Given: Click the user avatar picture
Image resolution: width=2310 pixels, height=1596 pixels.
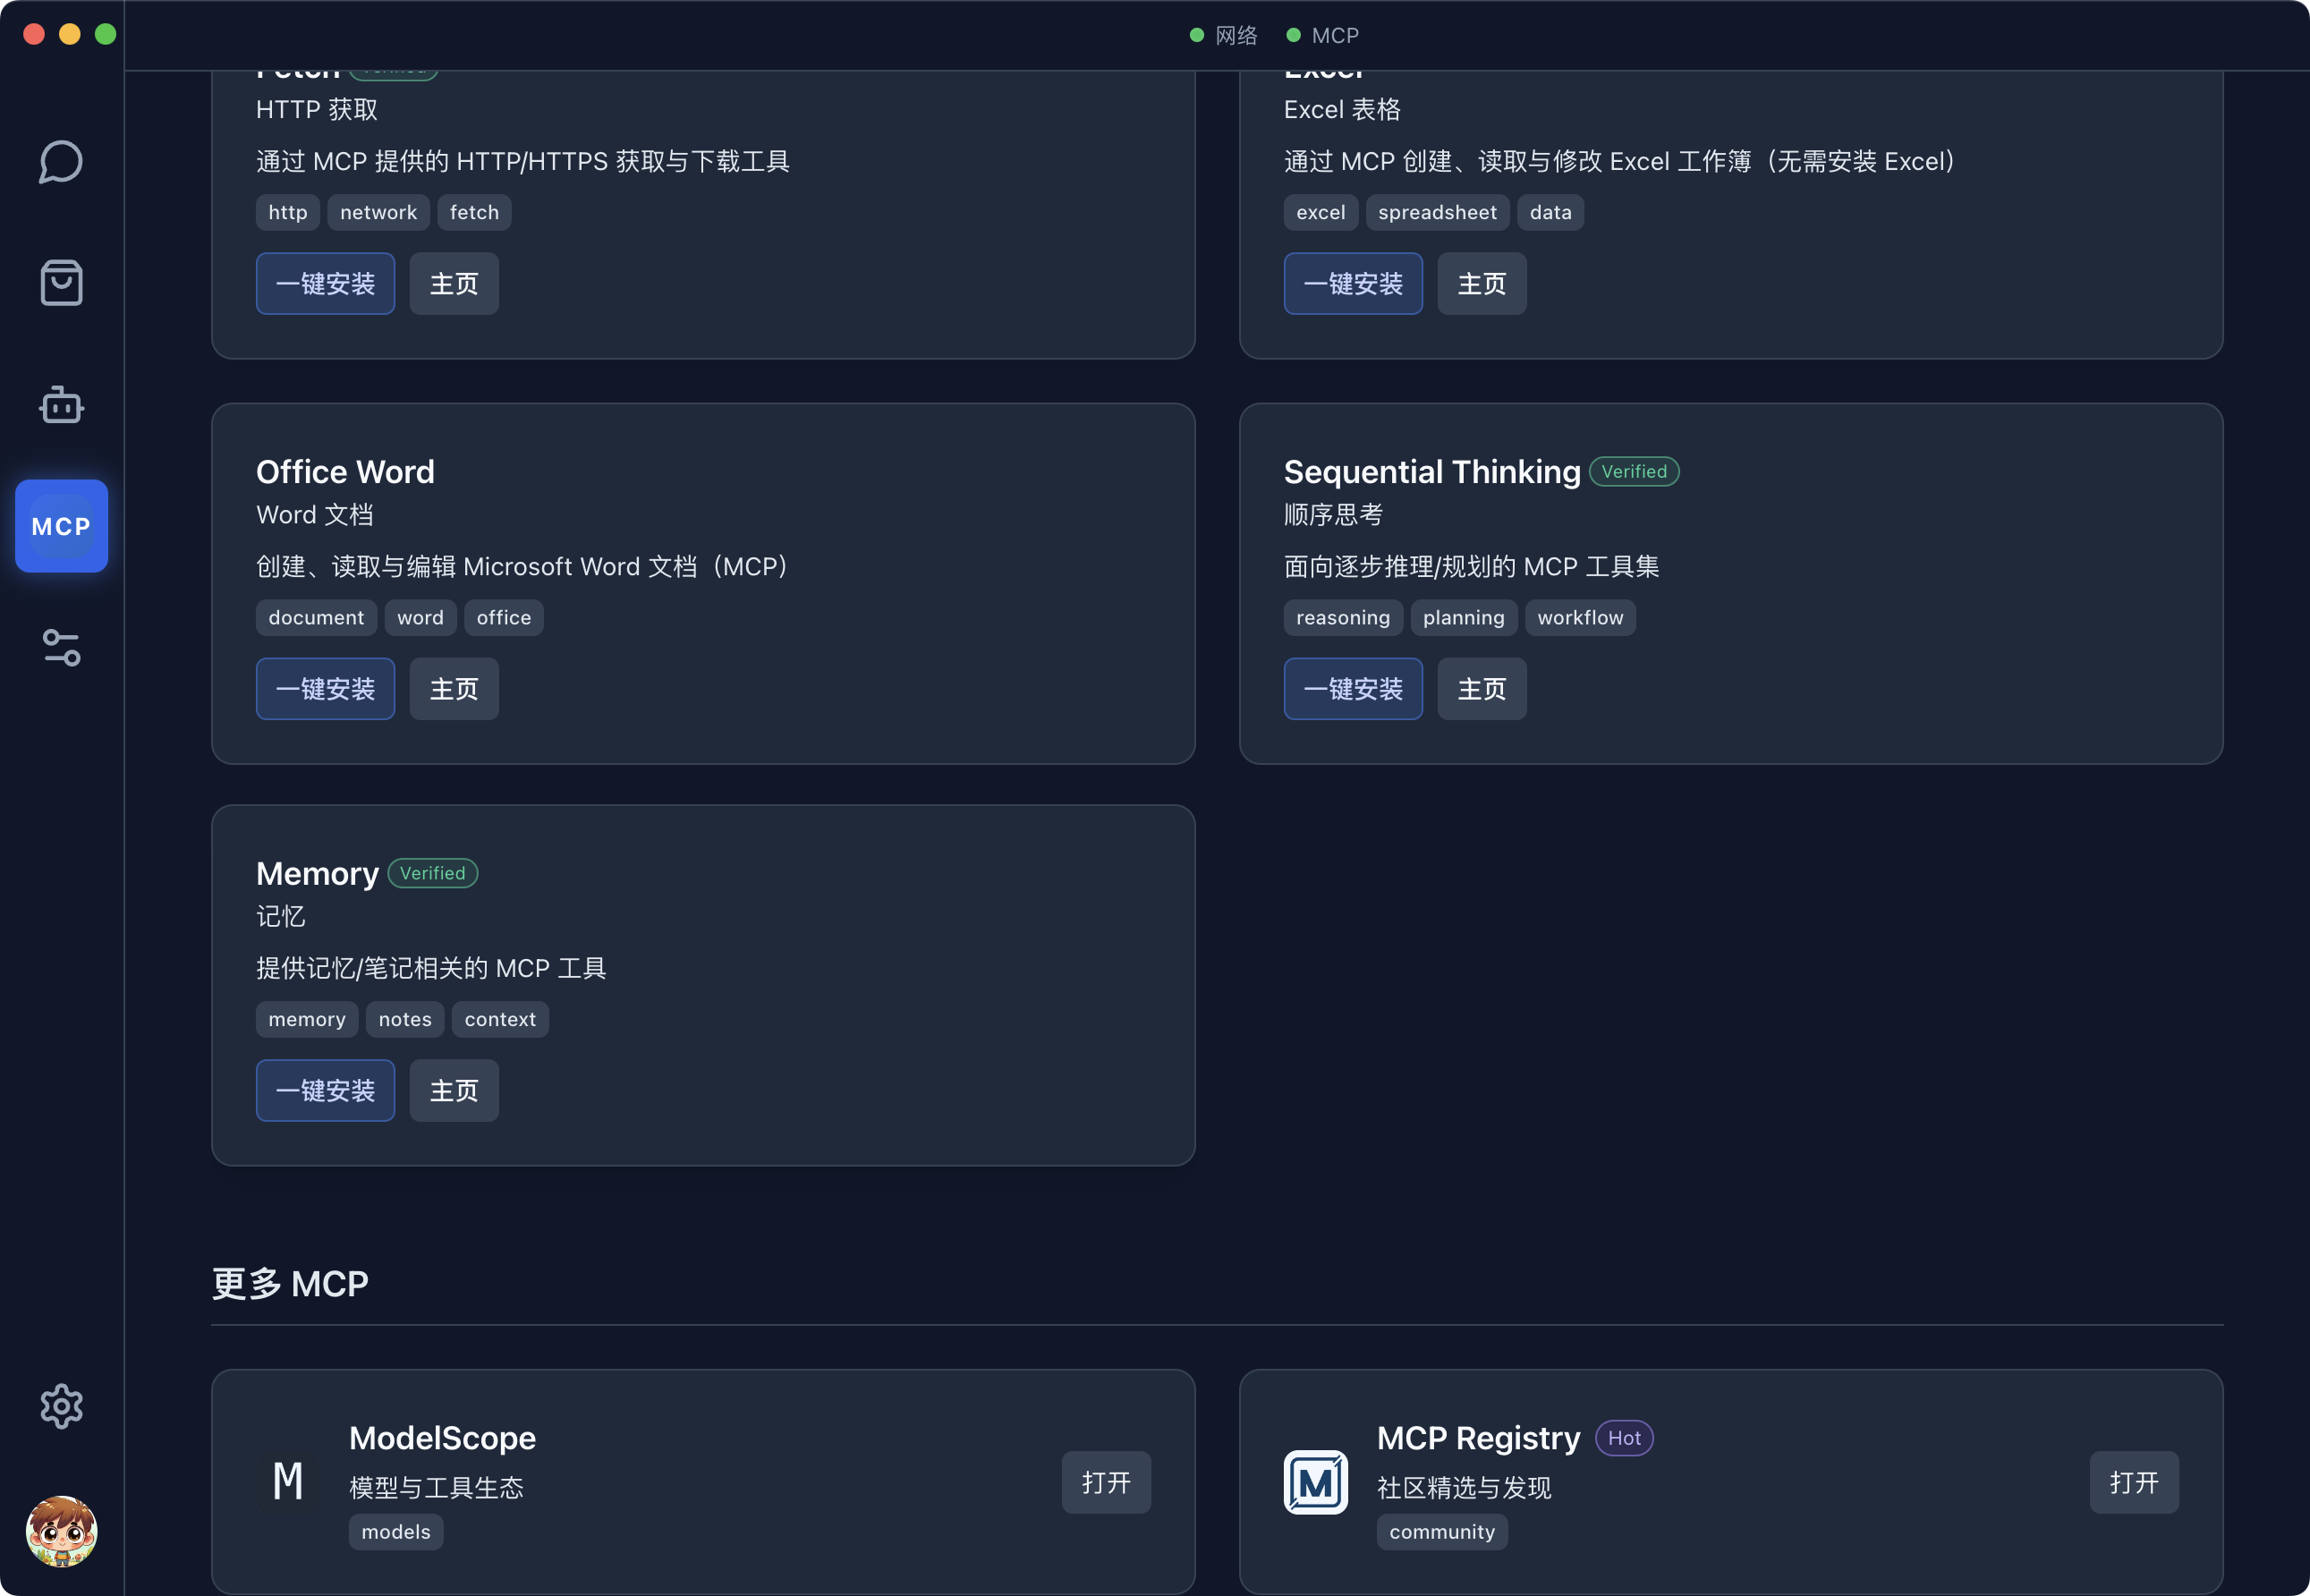Looking at the screenshot, I should (x=61, y=1530).
